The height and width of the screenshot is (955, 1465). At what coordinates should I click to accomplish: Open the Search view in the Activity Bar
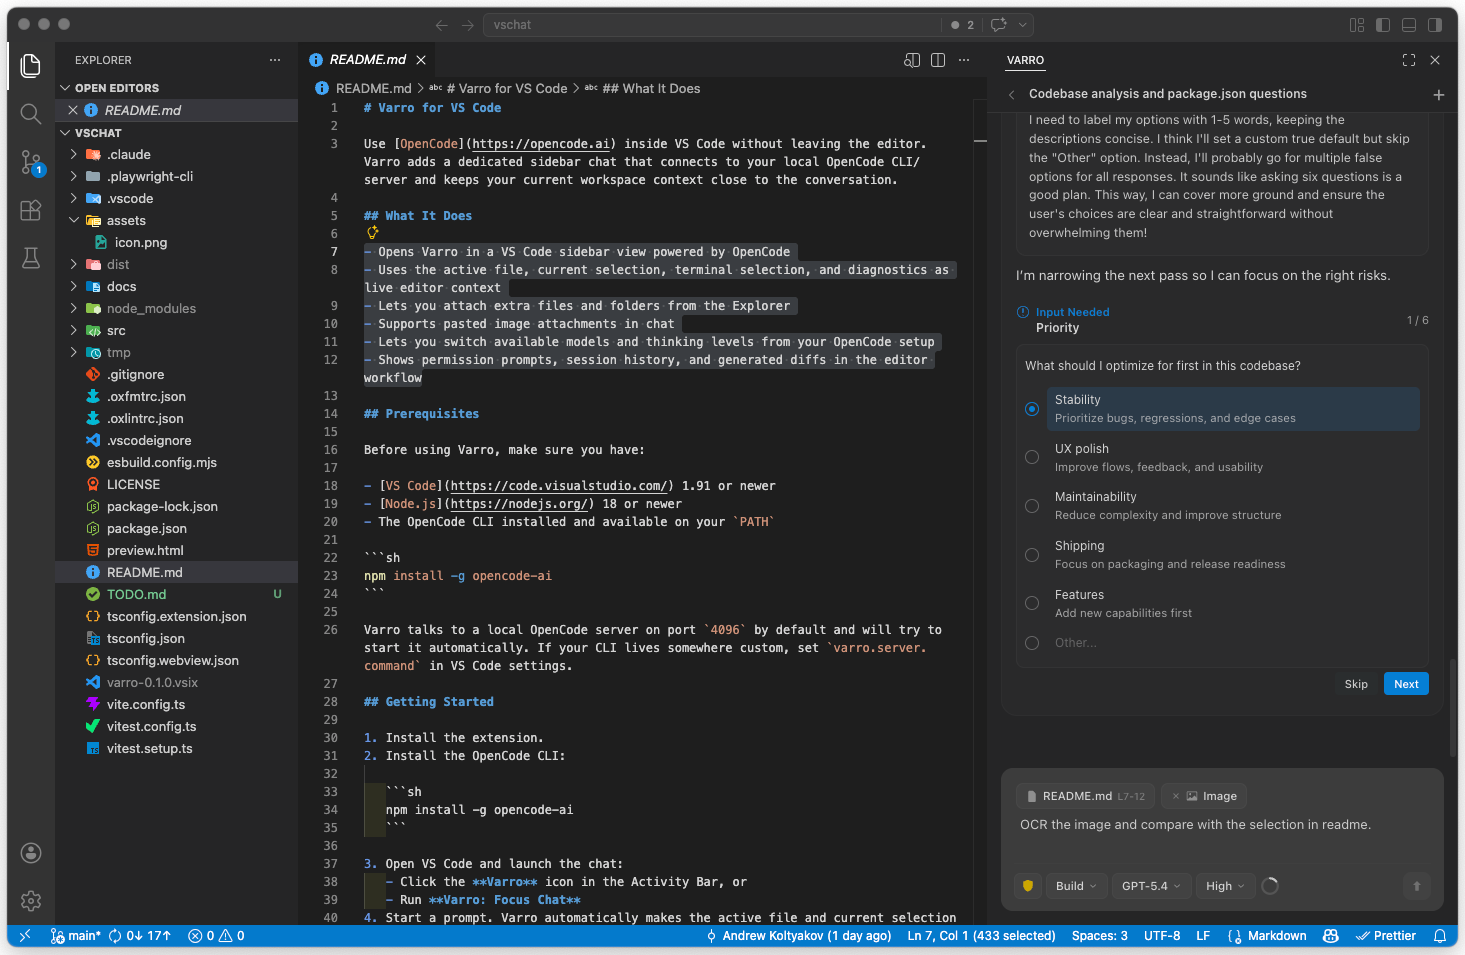[30, 114]
